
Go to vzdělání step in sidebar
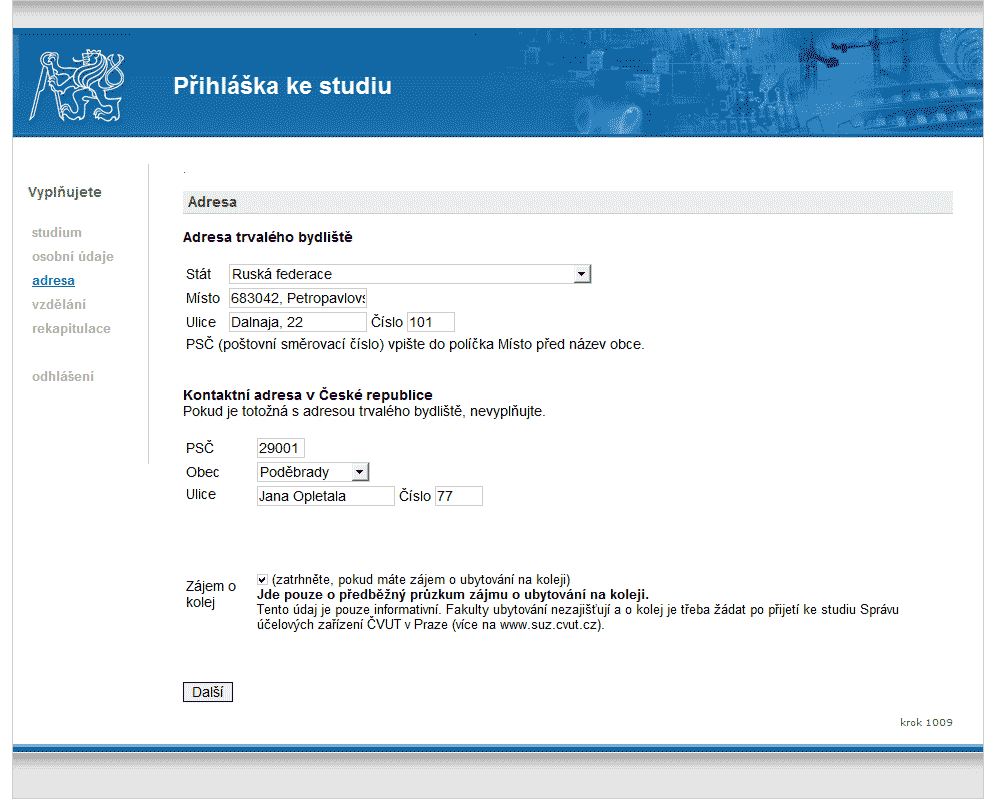(x=59, y=305)
